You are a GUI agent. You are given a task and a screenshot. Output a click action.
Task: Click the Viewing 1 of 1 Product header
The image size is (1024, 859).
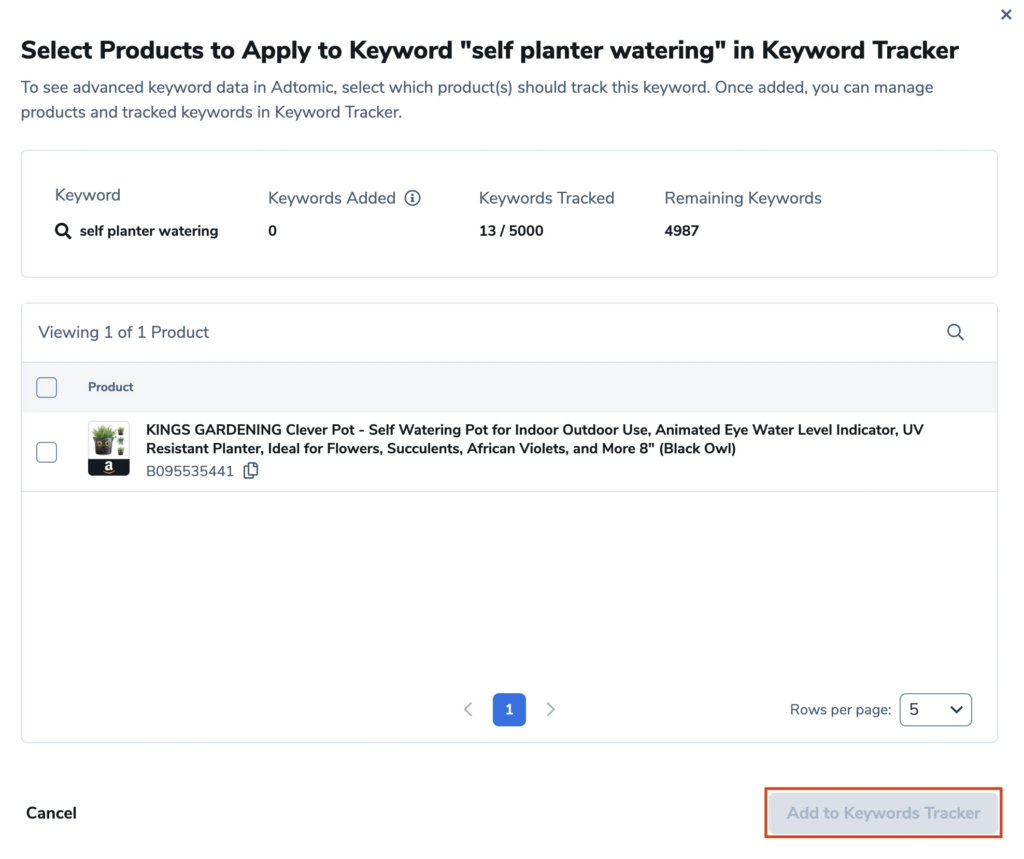(x=123, y=331)
